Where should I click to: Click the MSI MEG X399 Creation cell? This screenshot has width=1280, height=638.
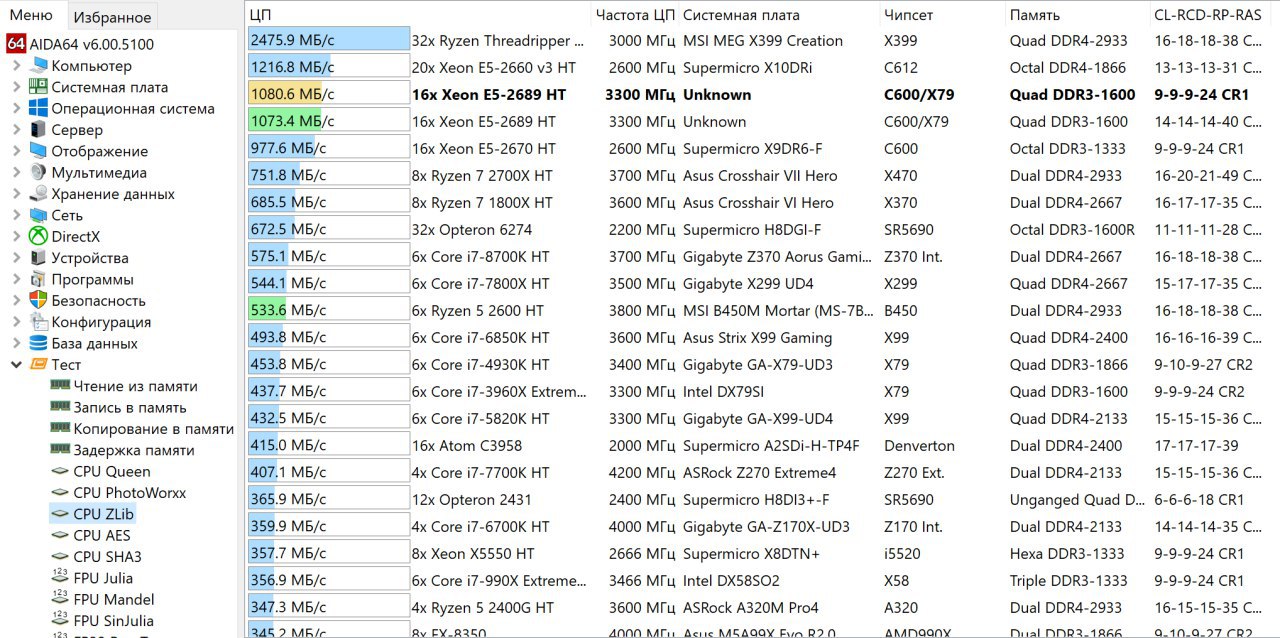click(763, 41)
